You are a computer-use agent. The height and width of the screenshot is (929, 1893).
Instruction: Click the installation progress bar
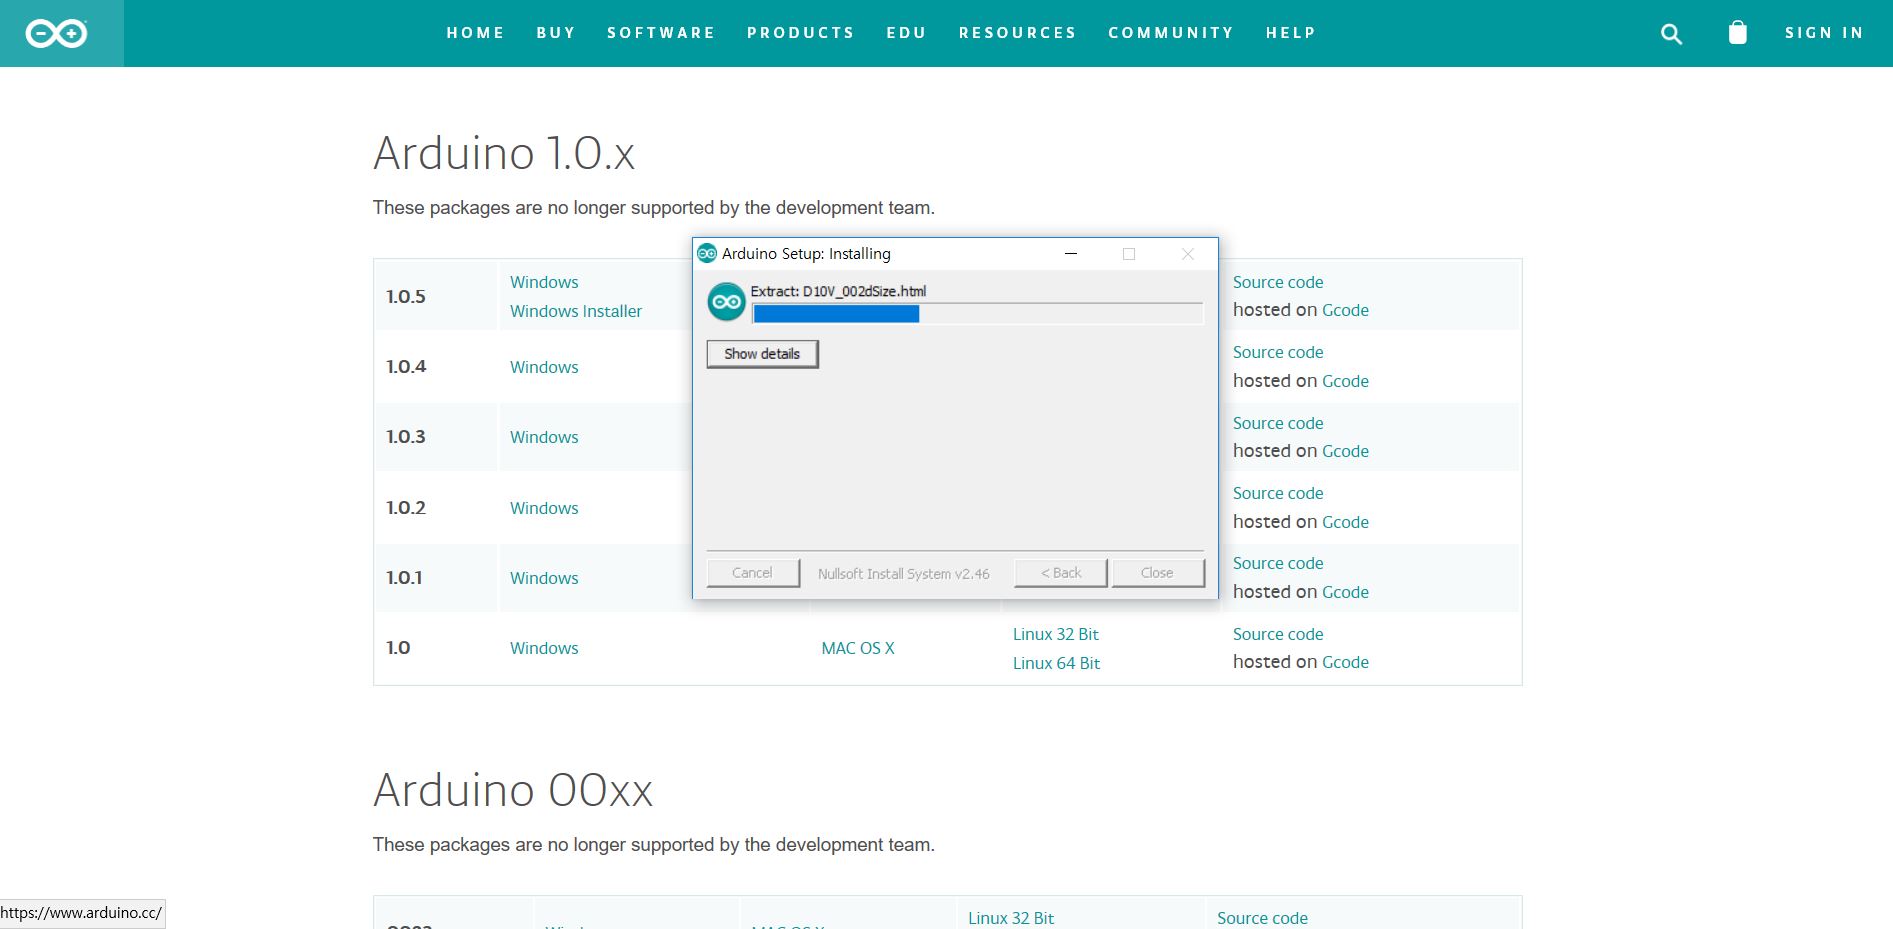click(x=977, y=314)
